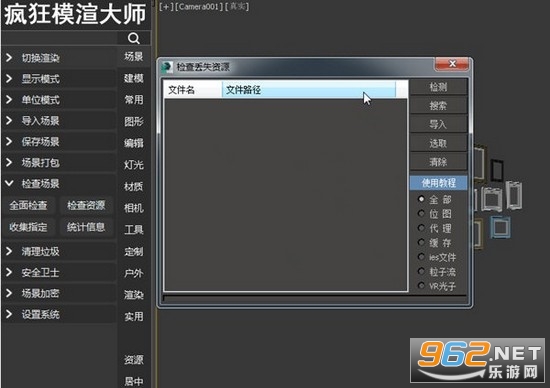Click the 清除 button

coord(438,162)
